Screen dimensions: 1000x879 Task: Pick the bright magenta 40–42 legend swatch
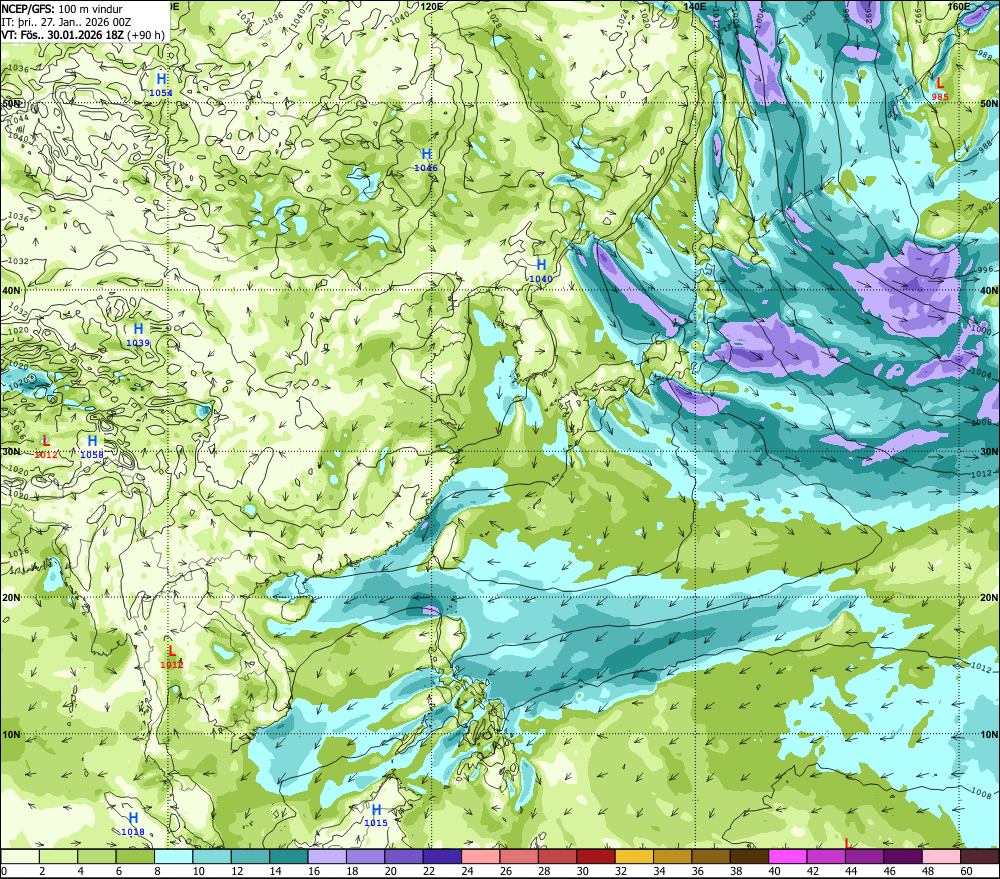coord(788,856)
